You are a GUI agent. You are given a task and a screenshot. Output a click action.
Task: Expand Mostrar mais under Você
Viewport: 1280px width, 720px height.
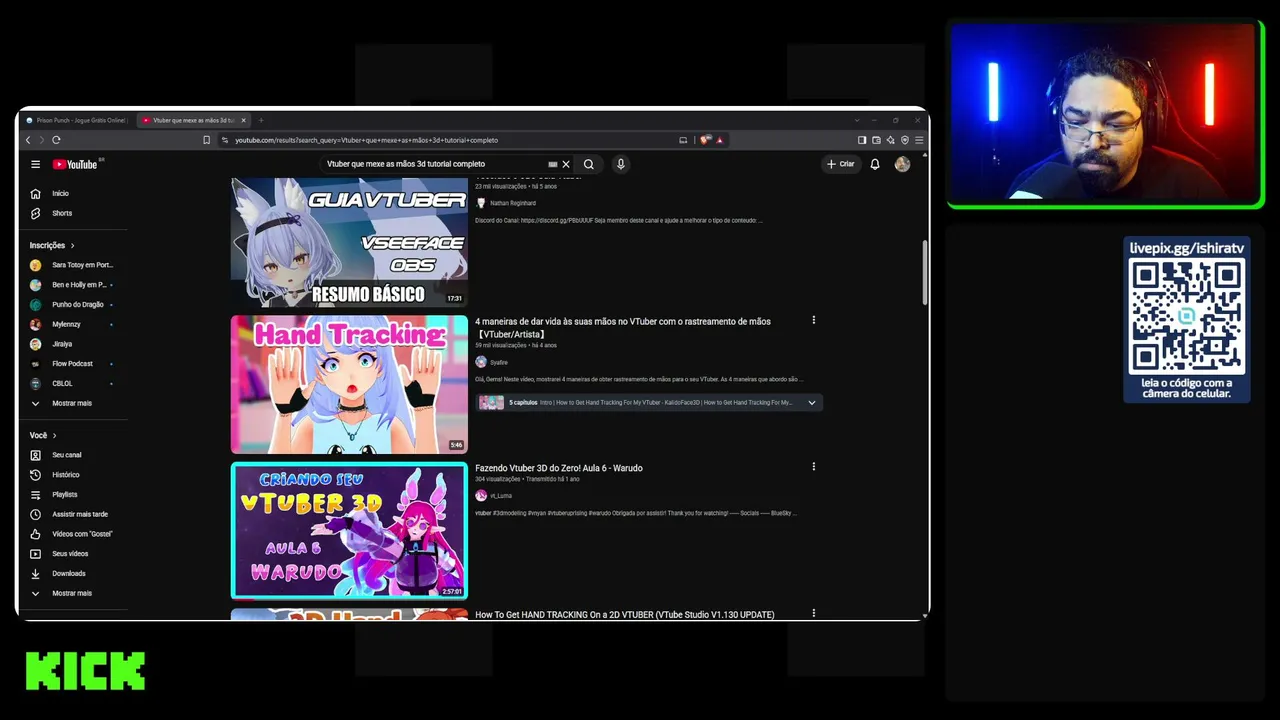tap(70, 593)
